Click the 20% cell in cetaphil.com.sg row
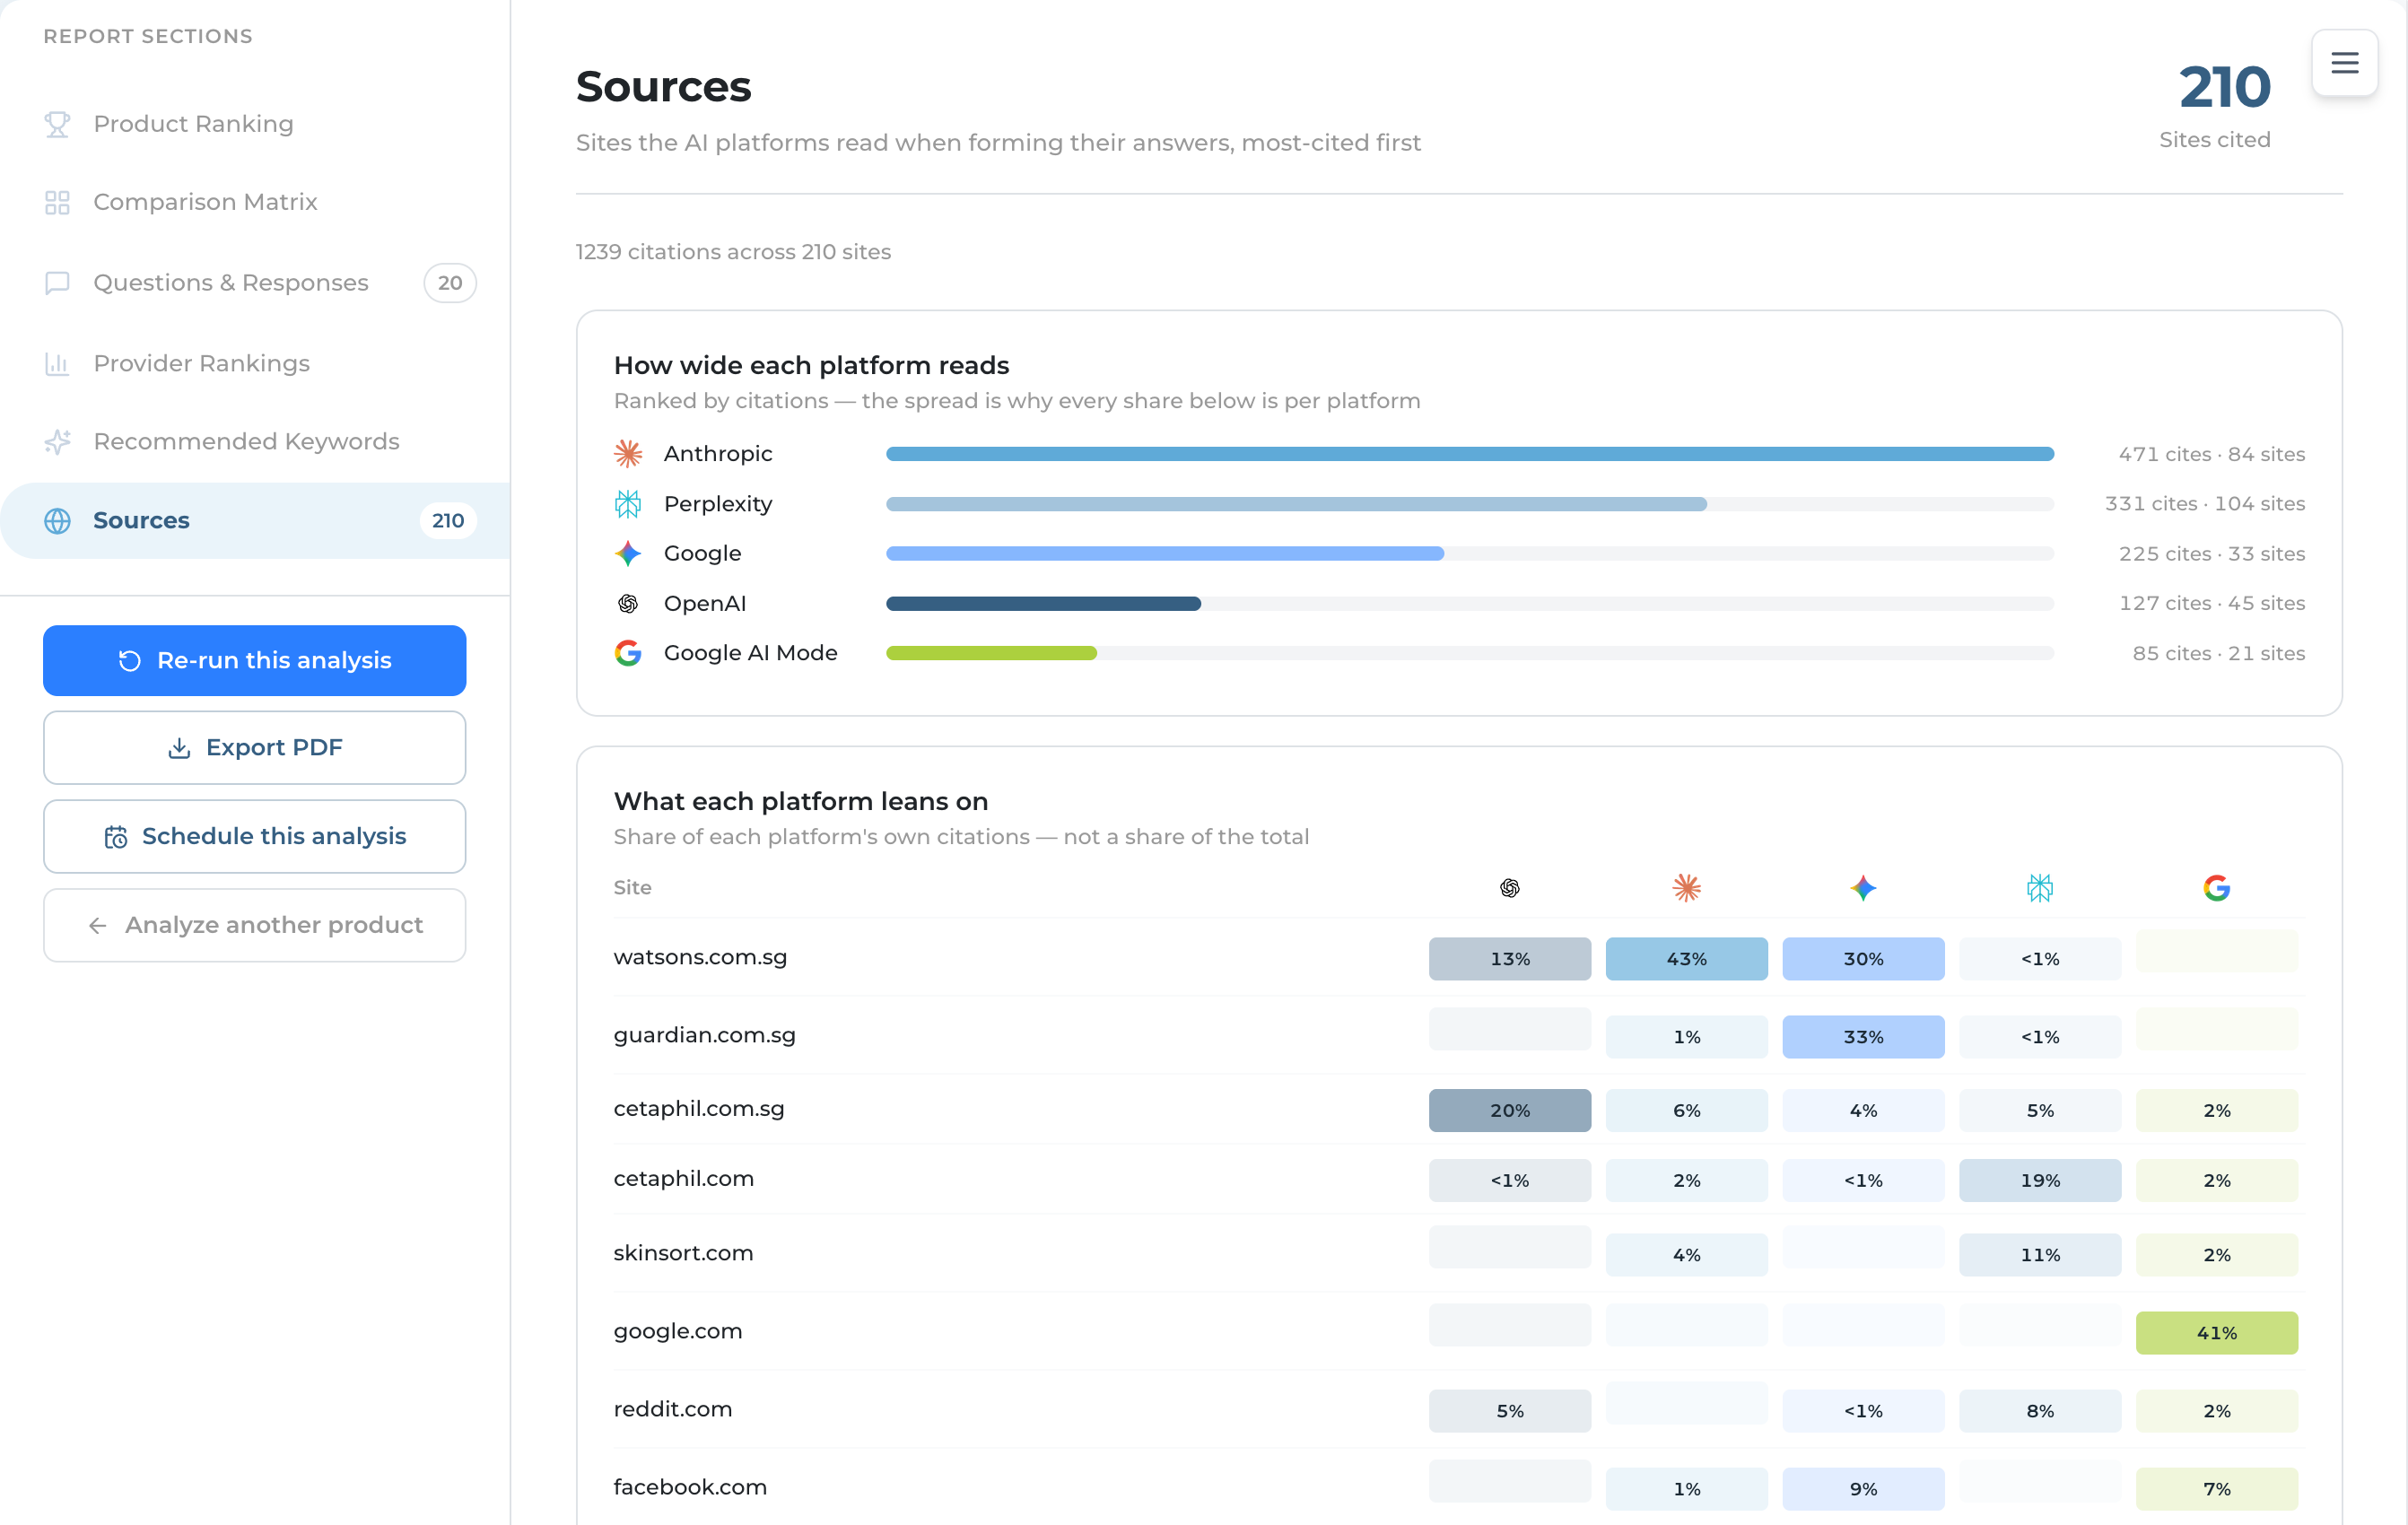 click(x=1510, y=1111)
